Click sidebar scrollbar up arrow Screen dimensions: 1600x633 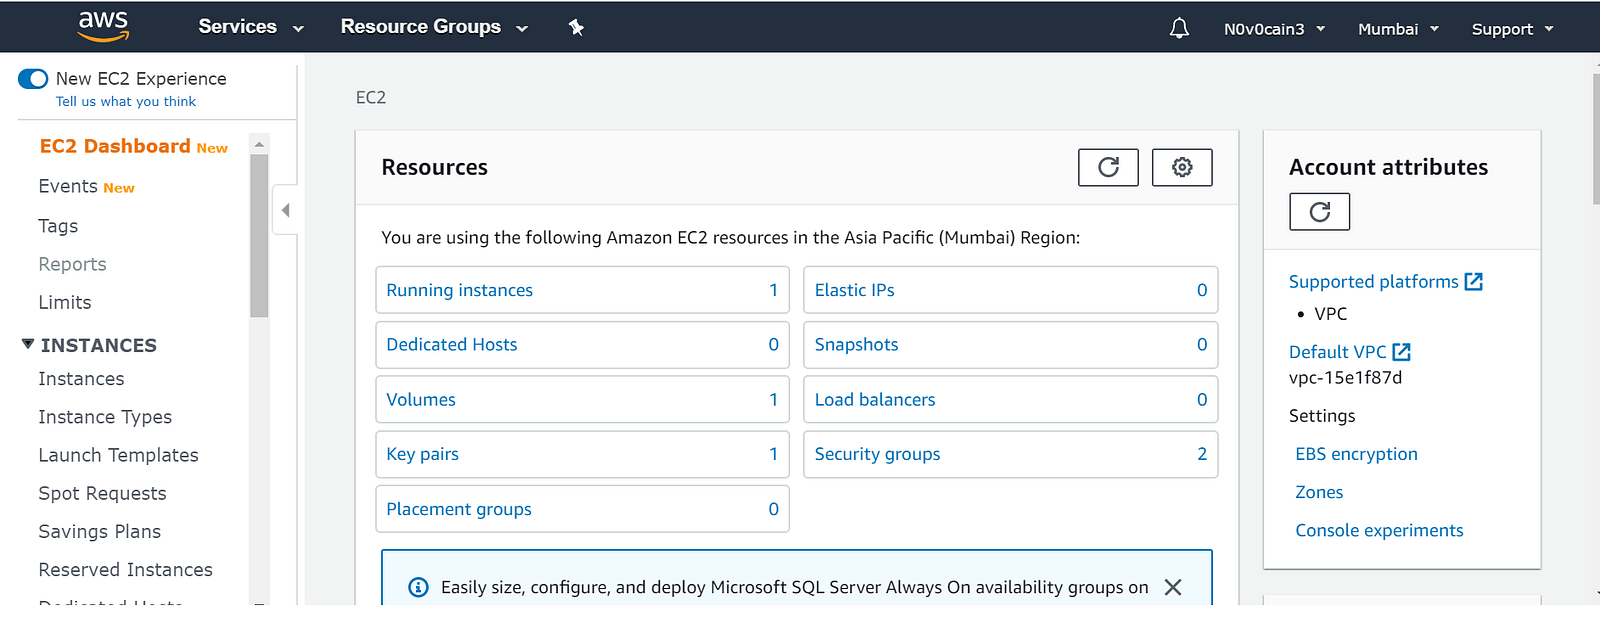tap(259, 144)
